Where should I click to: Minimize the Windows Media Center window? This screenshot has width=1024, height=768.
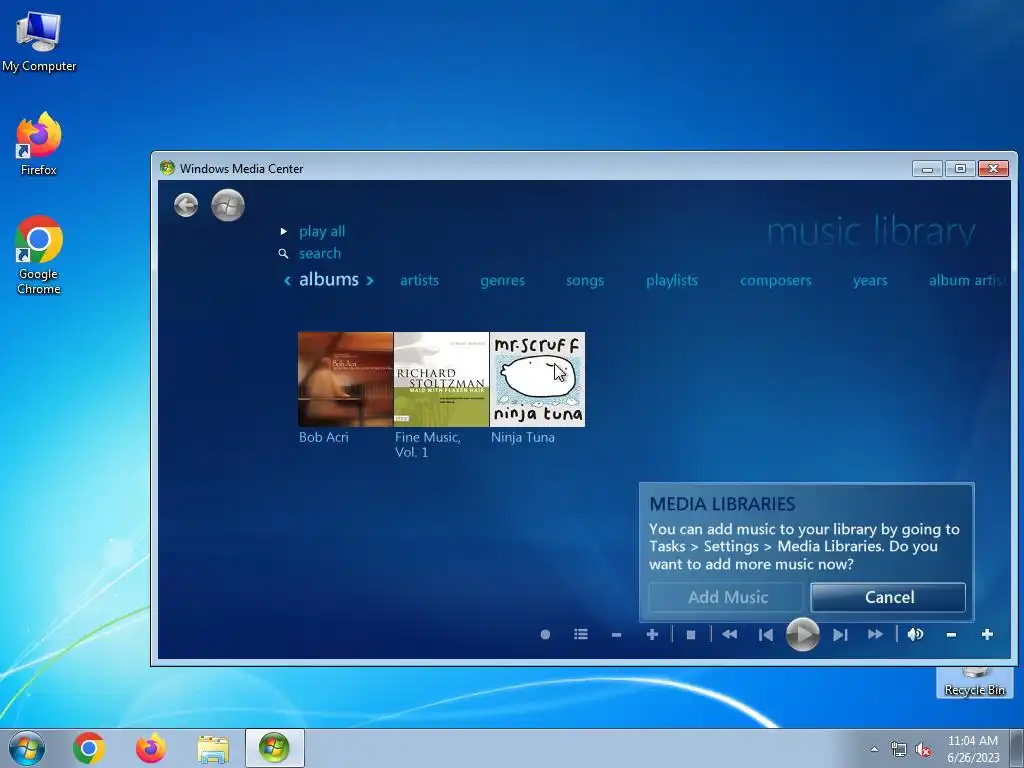tap(927, 168)
